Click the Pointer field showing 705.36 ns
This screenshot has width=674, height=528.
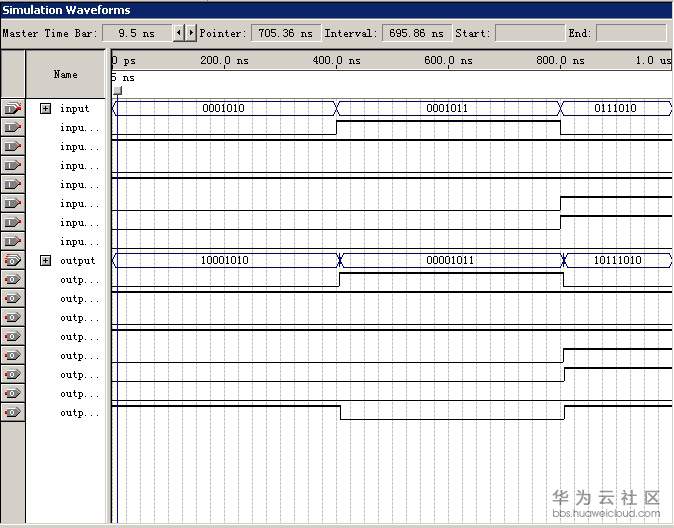(x=285, y=33)
